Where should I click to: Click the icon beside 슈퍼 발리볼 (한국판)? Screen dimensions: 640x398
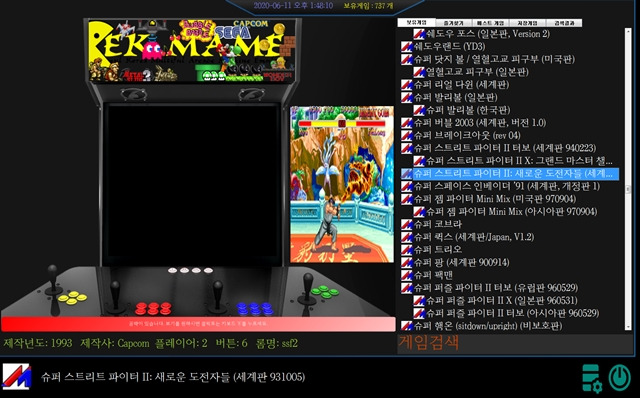[x=419, y=110]
